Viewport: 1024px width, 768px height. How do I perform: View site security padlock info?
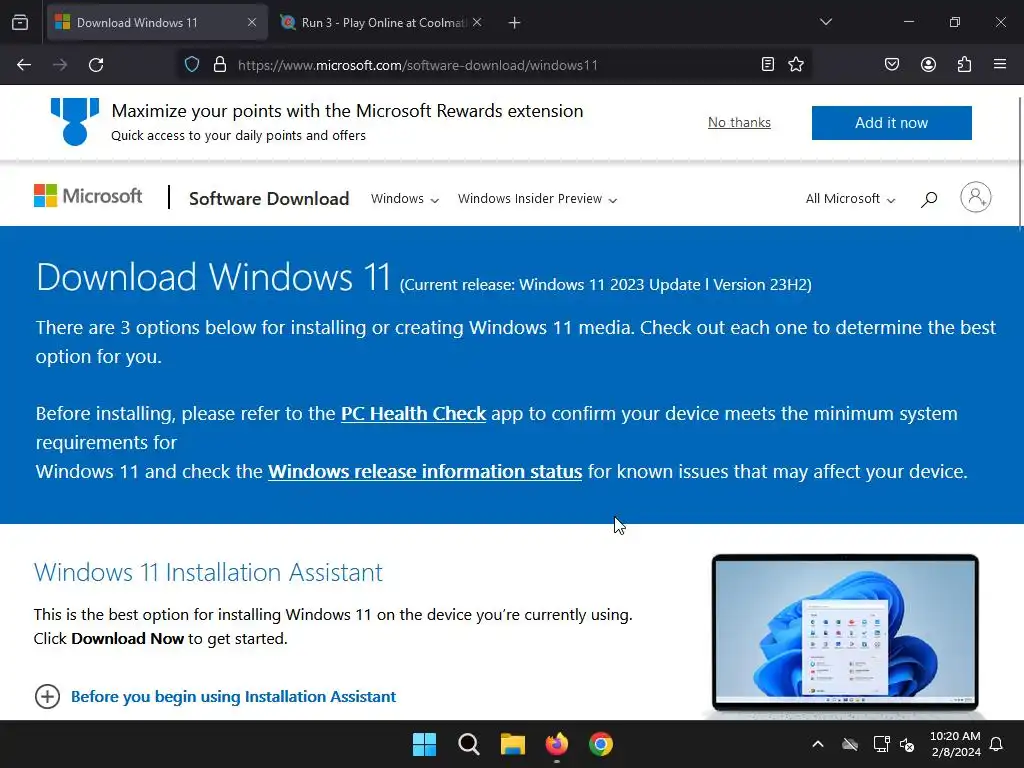tap(220, 65)
